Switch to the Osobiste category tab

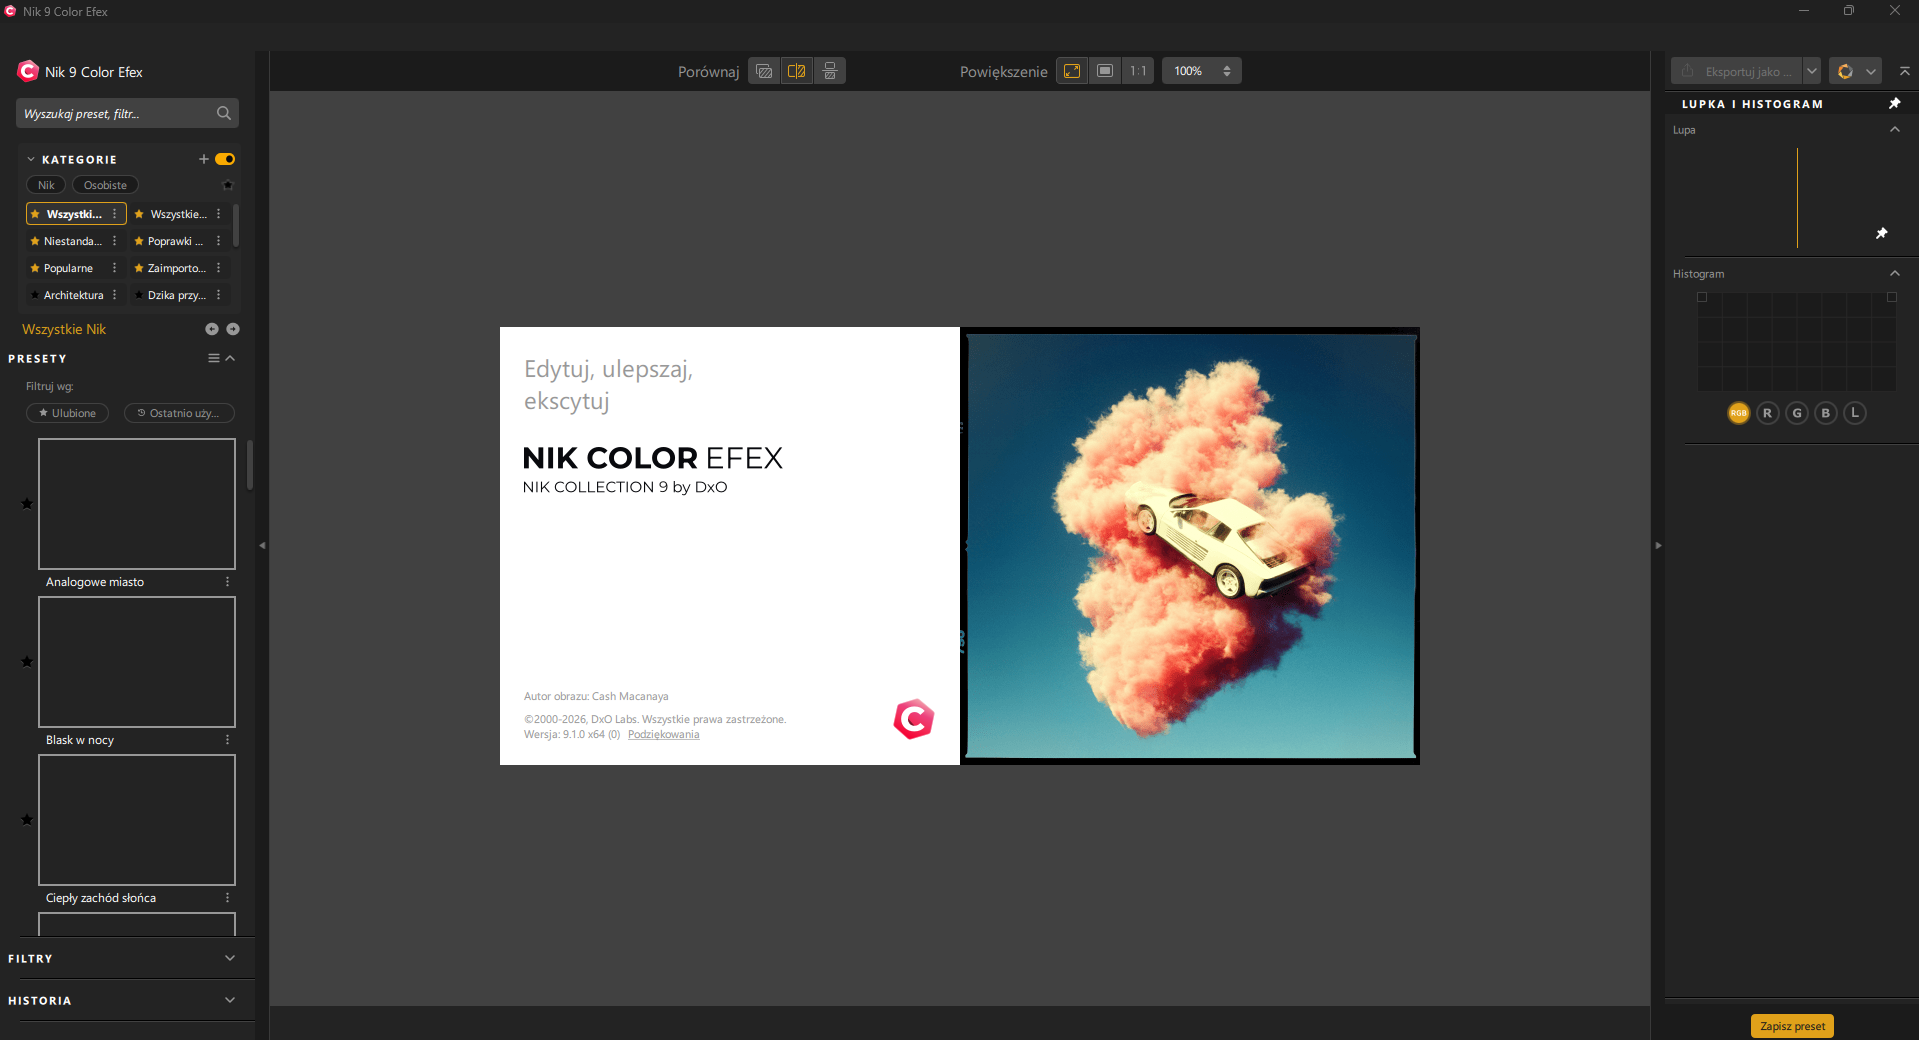(x=105, y=185)
